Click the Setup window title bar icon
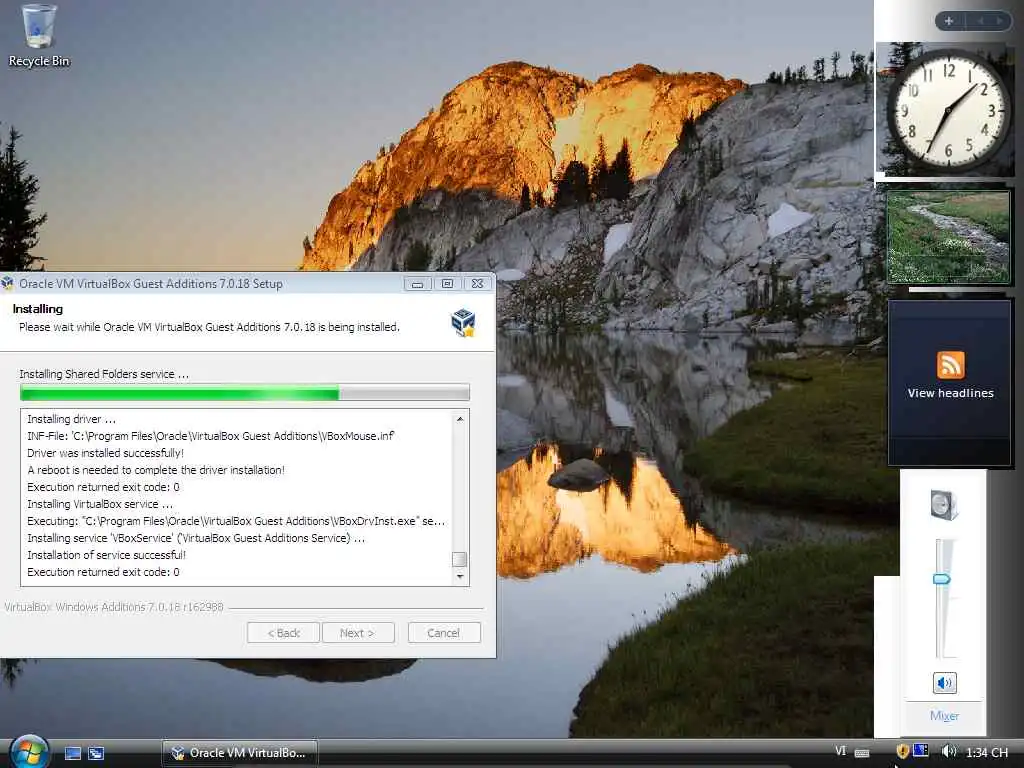The image size is (1024, 768). tap(8, 283)
